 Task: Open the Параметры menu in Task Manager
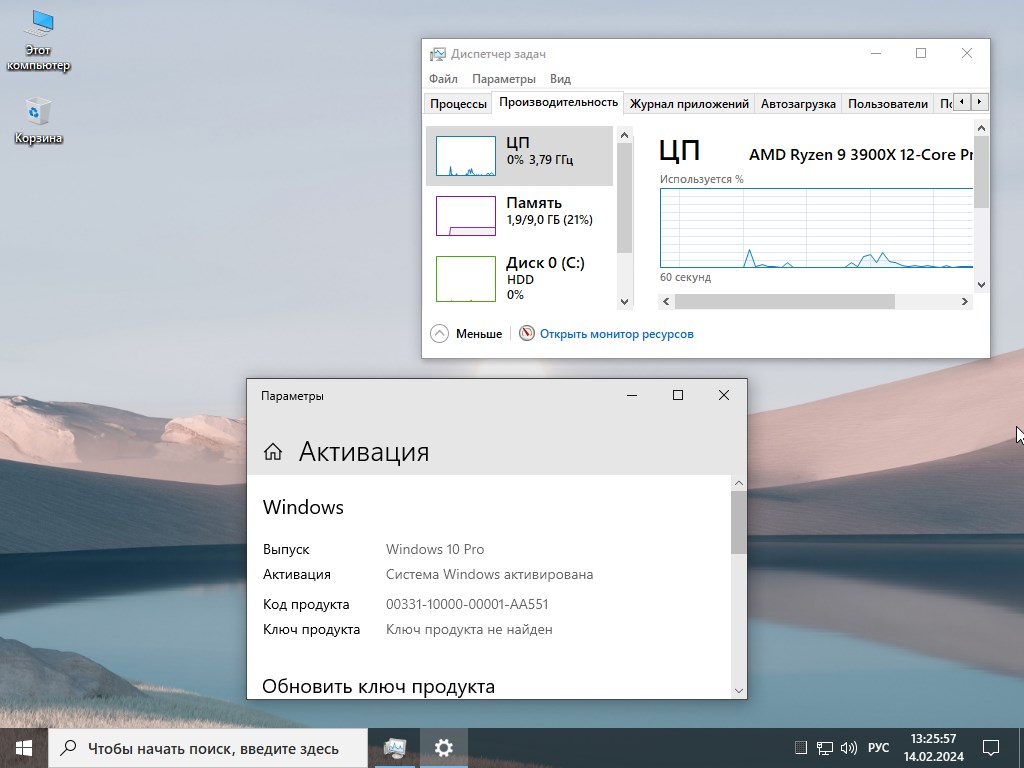click(x=504, y=78)
